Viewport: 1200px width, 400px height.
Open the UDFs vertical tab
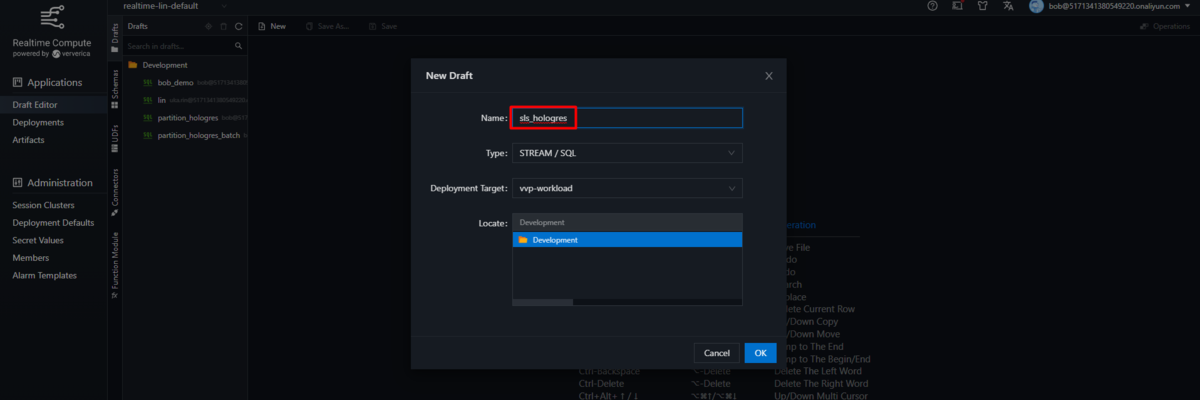click(x=115, y=141)
